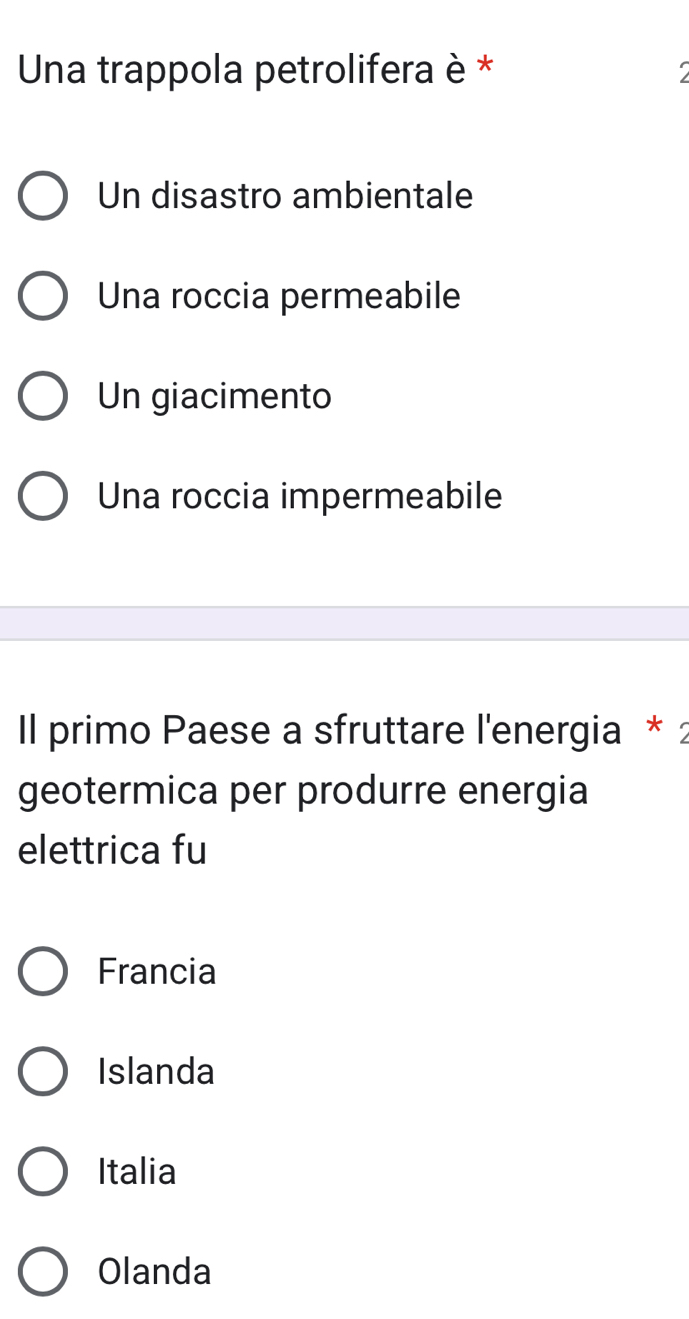
Task: Select the "Olanda" radio button
Action: pyautogui.click(x=43, y=1272)
